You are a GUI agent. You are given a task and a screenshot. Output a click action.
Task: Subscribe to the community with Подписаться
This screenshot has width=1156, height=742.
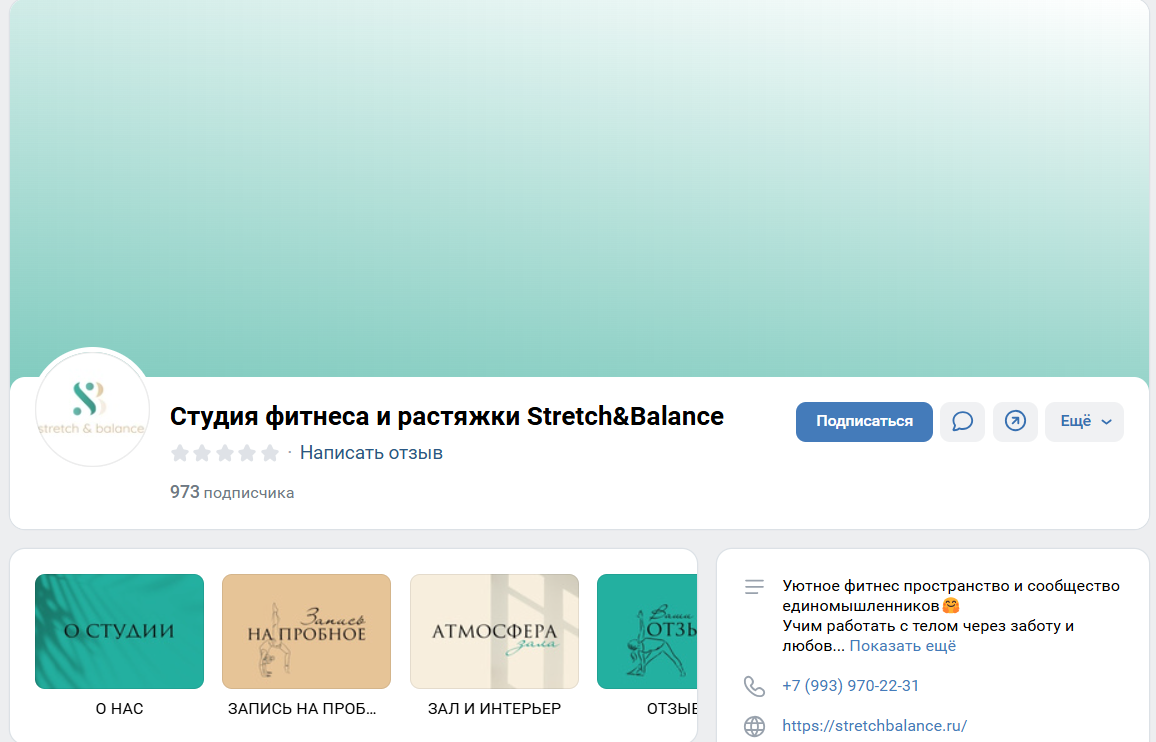click(864, 422)
